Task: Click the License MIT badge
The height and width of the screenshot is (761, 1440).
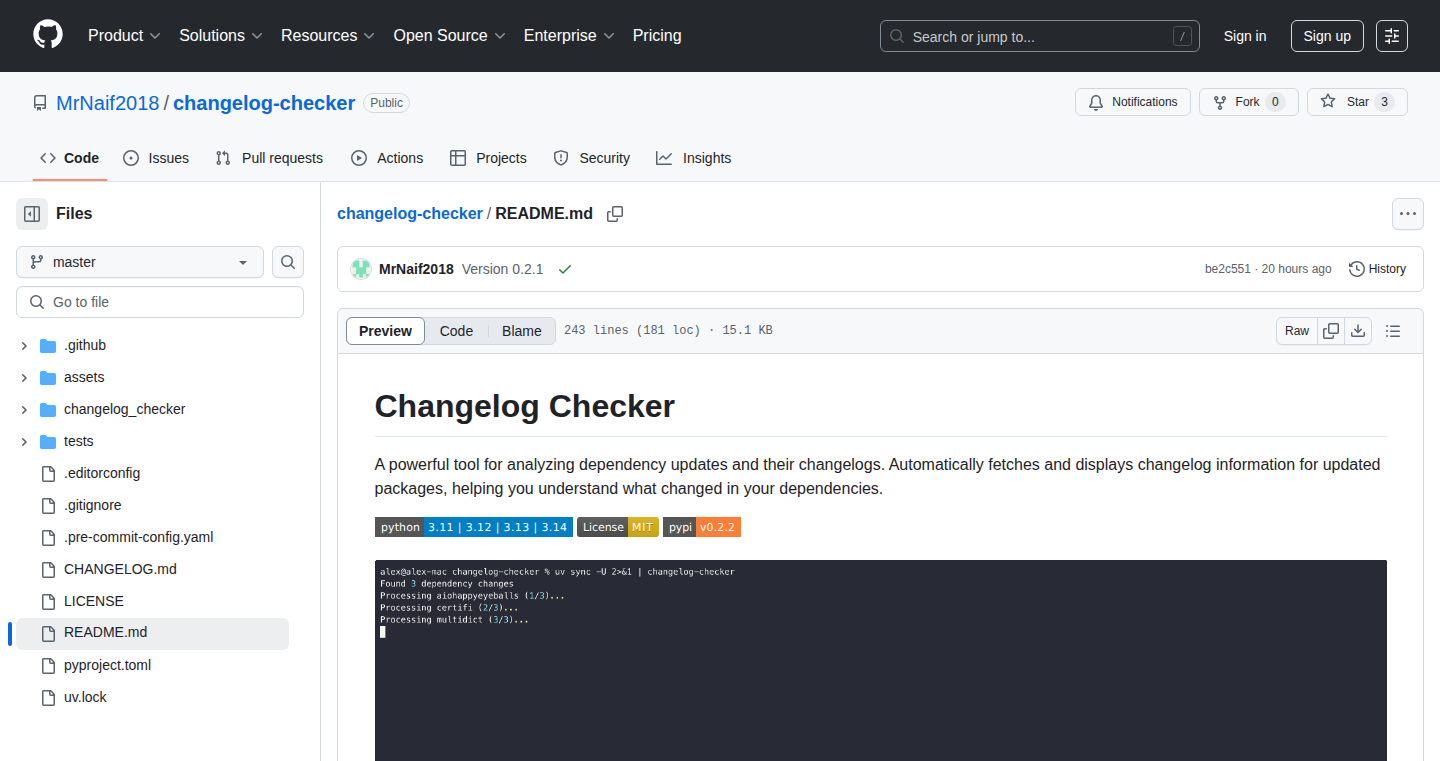Action: point(618,527)
